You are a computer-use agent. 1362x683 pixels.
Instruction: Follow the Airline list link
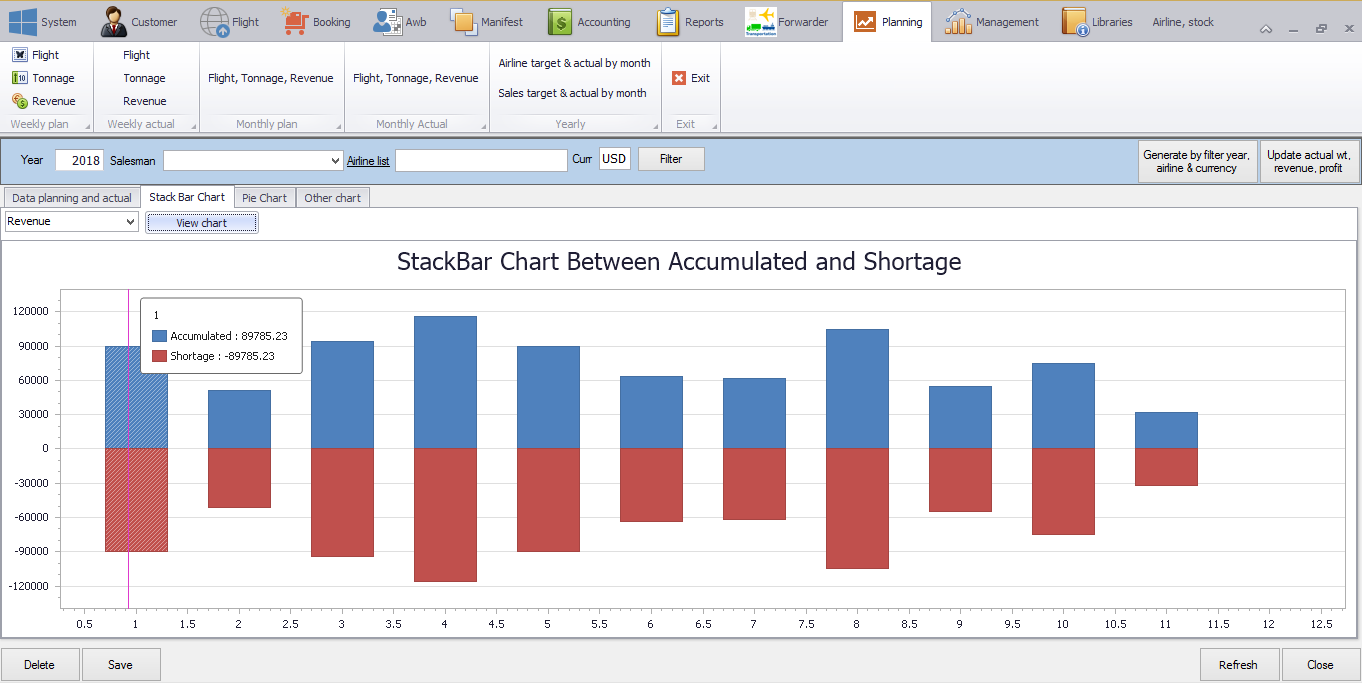point(368,161)
